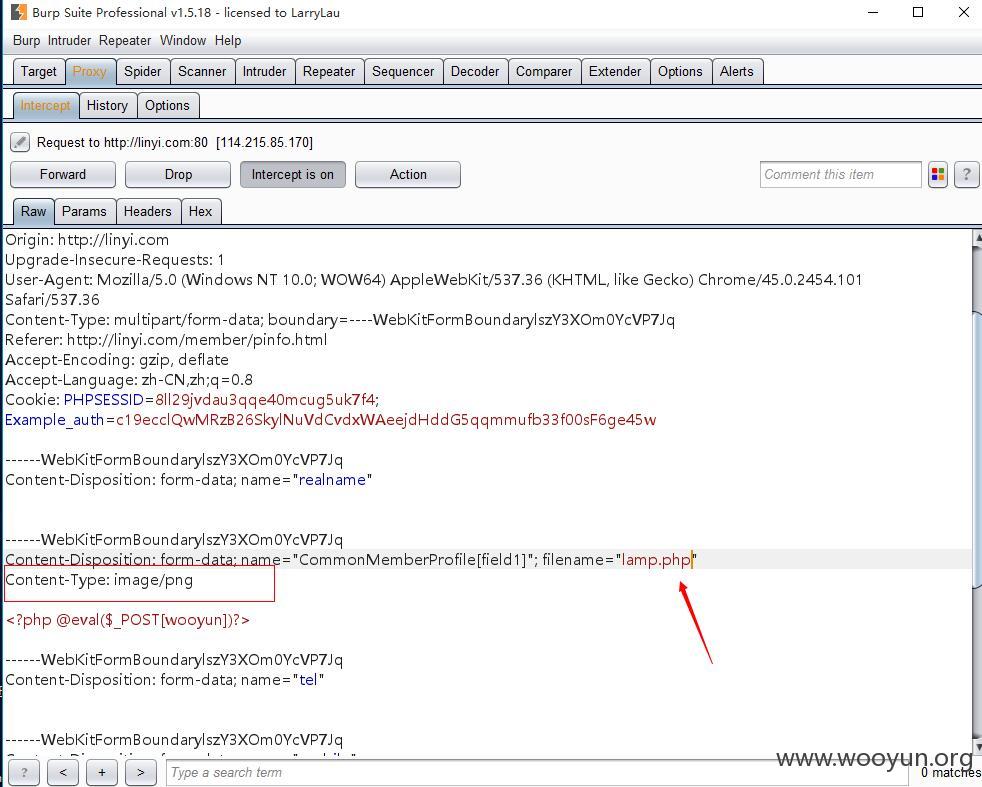Click the name="tel" form field line

[x=165, y=680]
